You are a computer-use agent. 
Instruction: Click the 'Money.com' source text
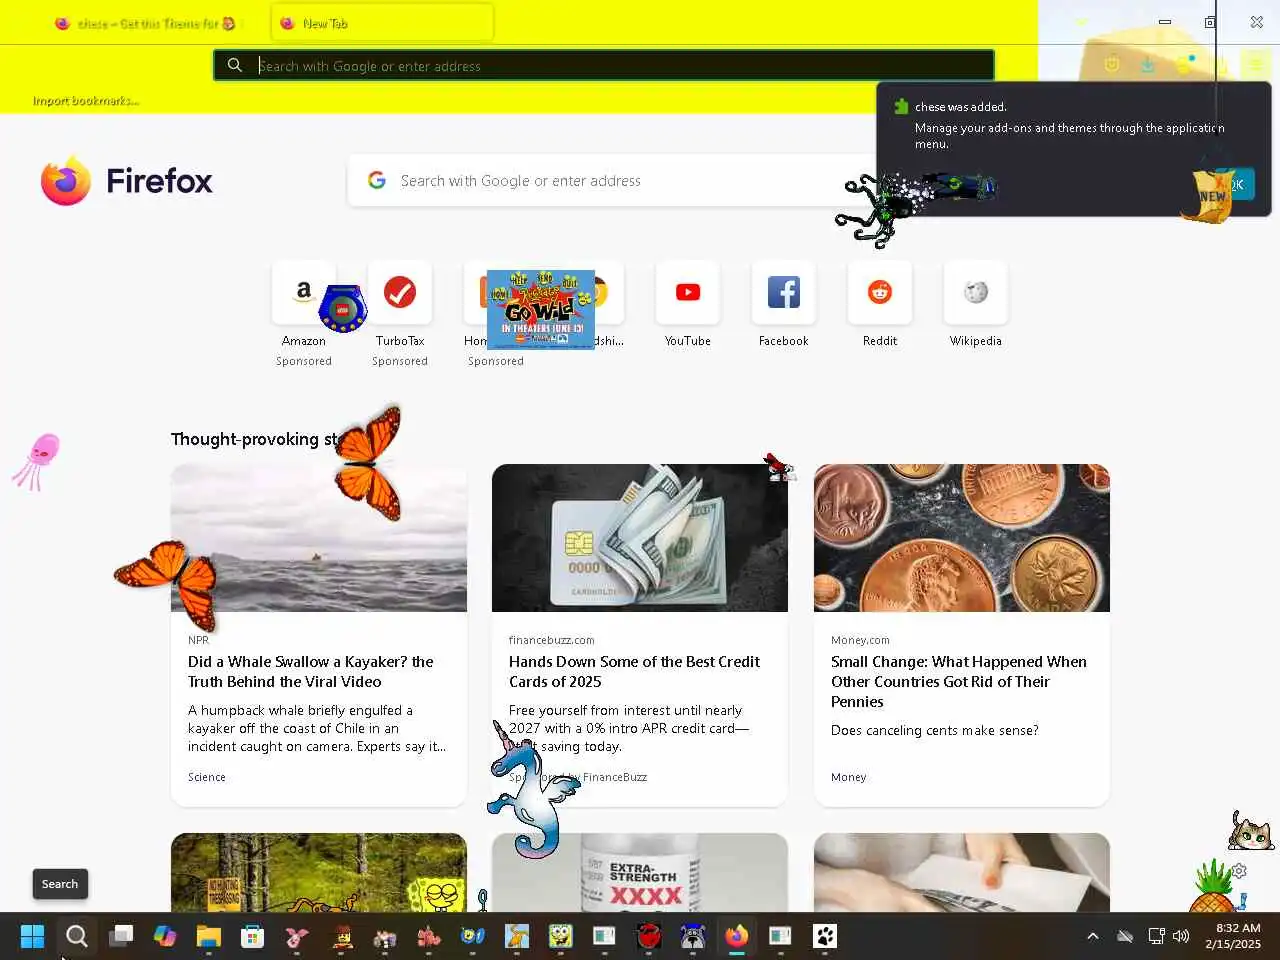pos(860,640)
